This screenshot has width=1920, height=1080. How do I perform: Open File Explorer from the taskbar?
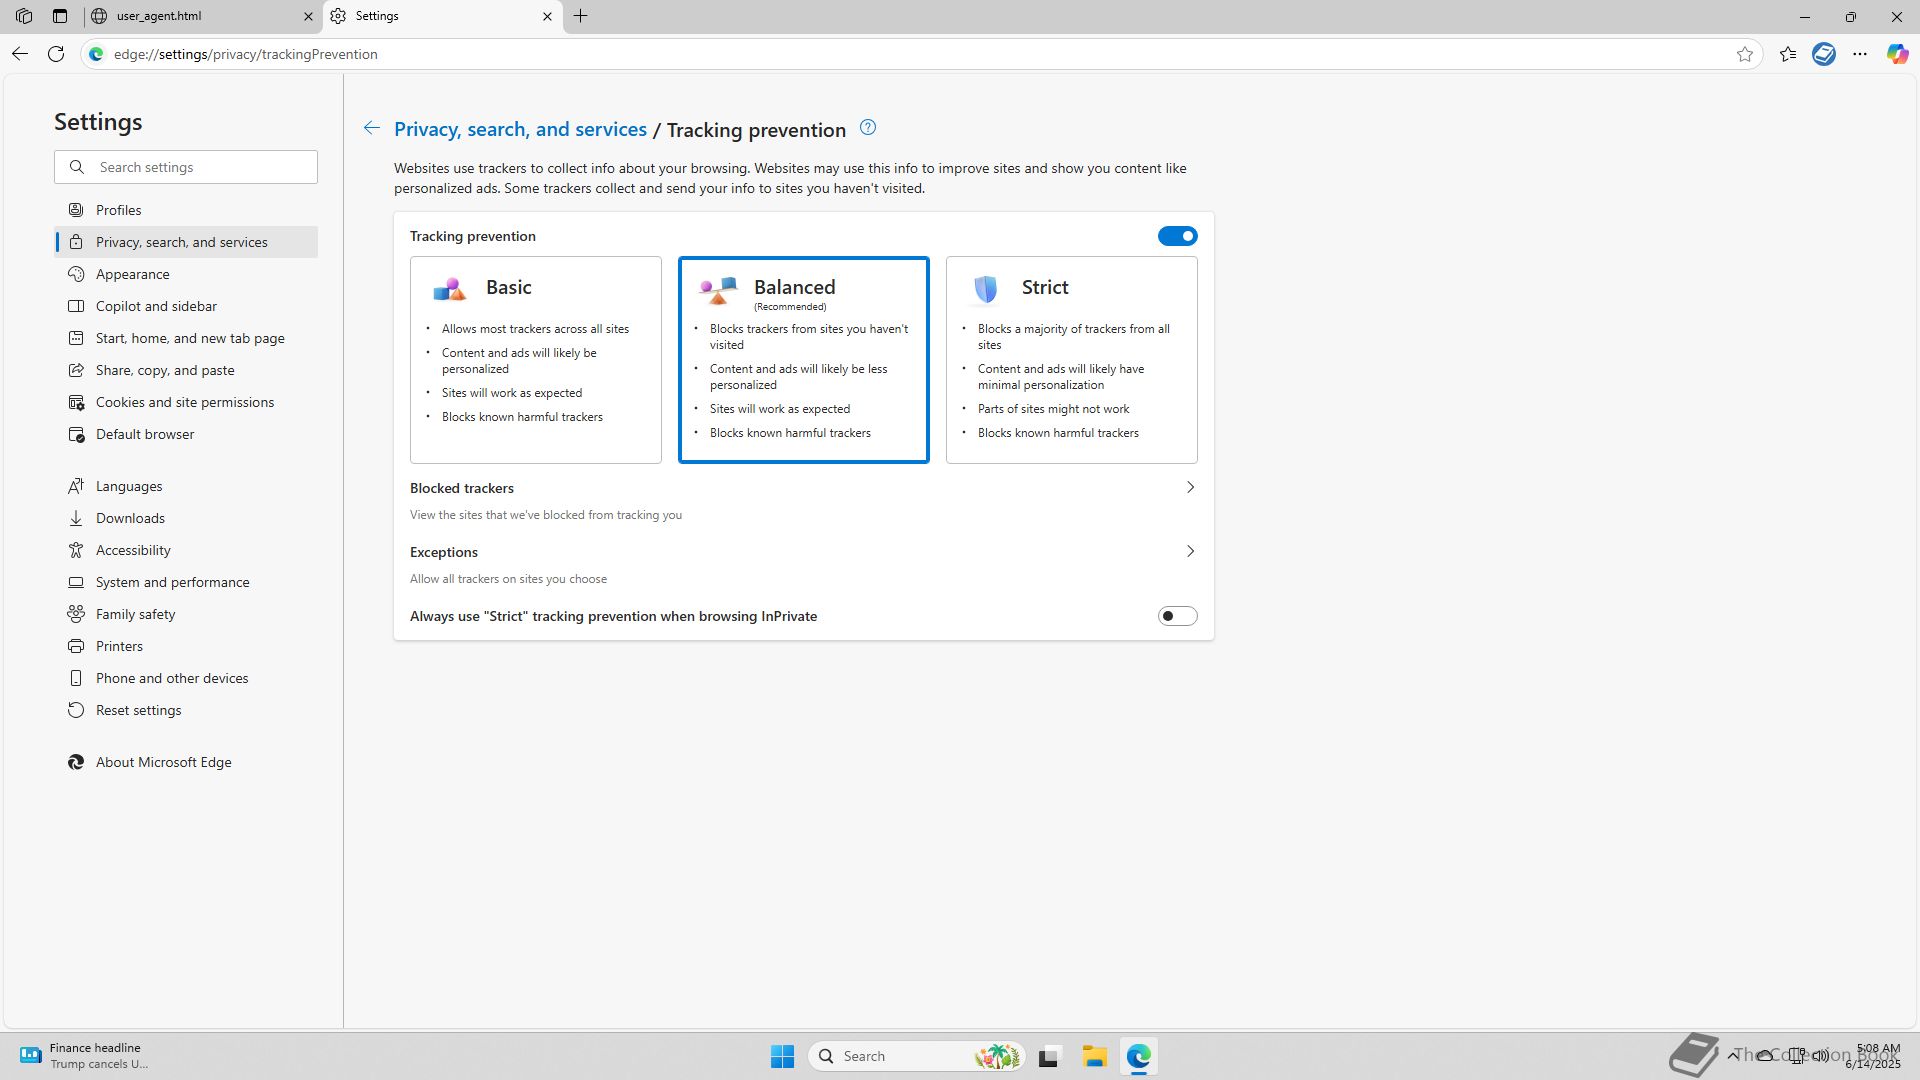click(1094, 1056)
